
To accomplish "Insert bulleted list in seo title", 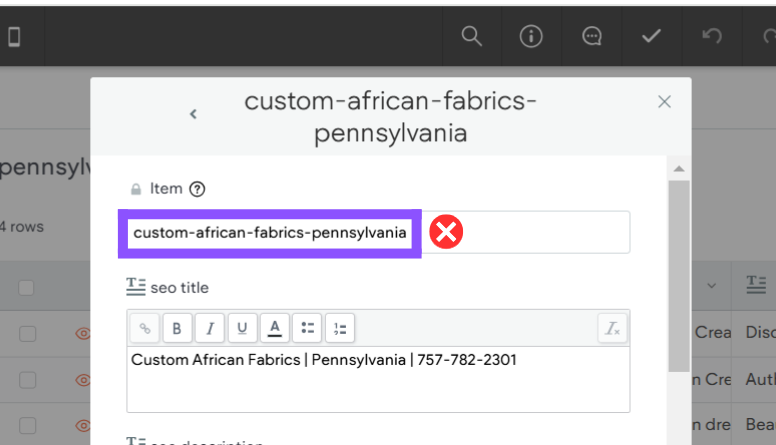I will tap(307, 328).
